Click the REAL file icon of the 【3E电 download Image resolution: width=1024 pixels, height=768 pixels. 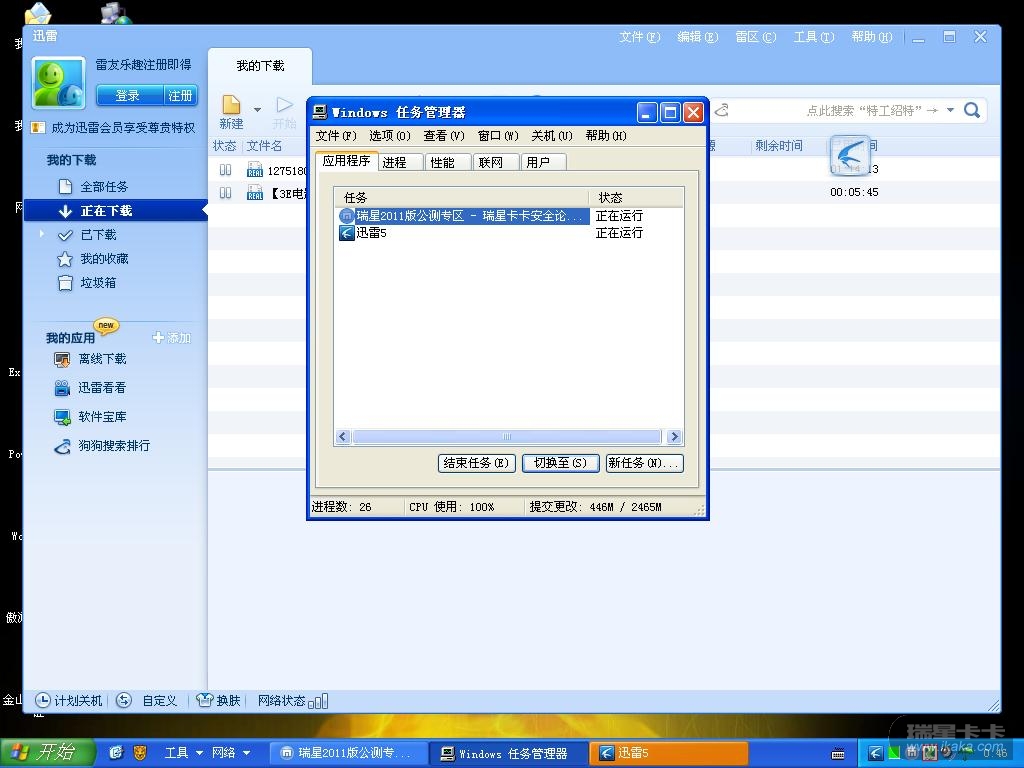(x=255, y=193)
